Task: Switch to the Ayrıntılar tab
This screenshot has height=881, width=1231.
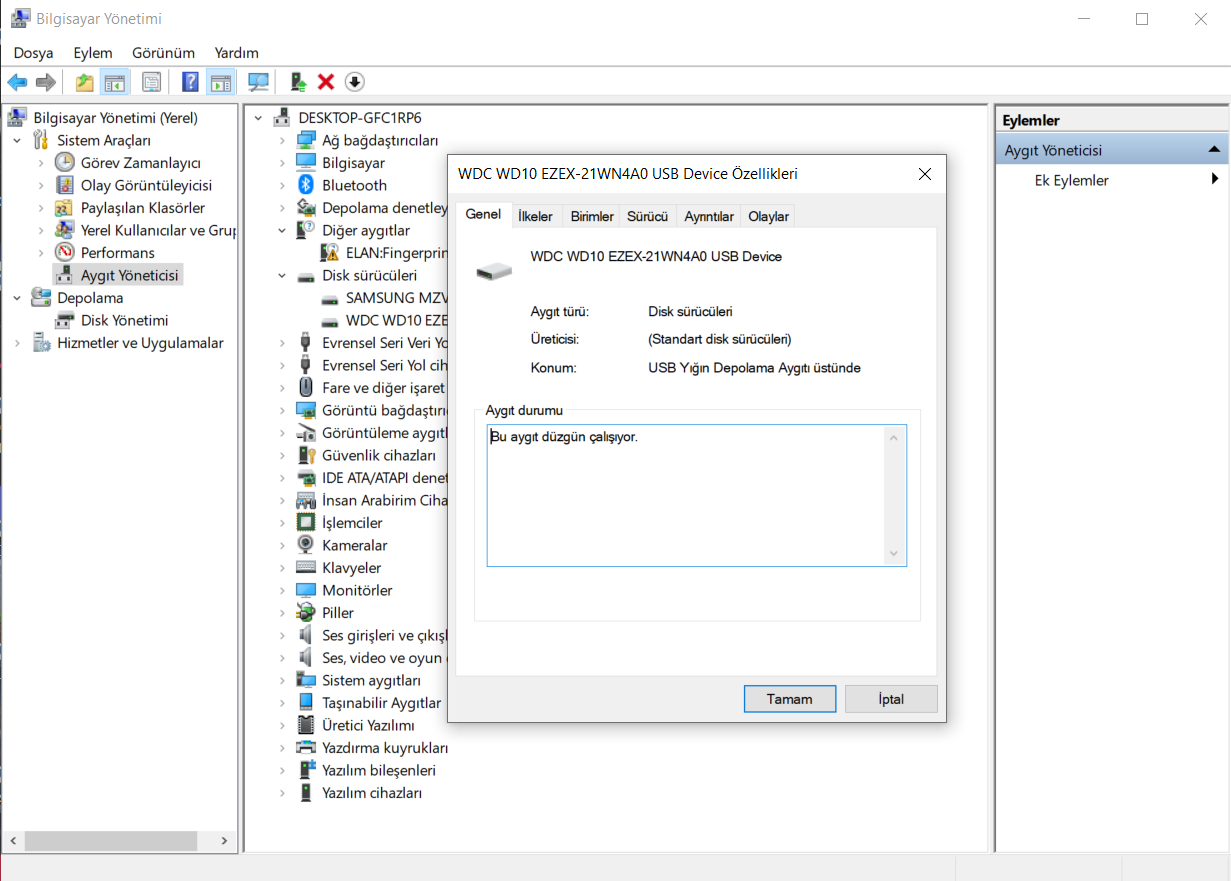Action: [709, 216]
